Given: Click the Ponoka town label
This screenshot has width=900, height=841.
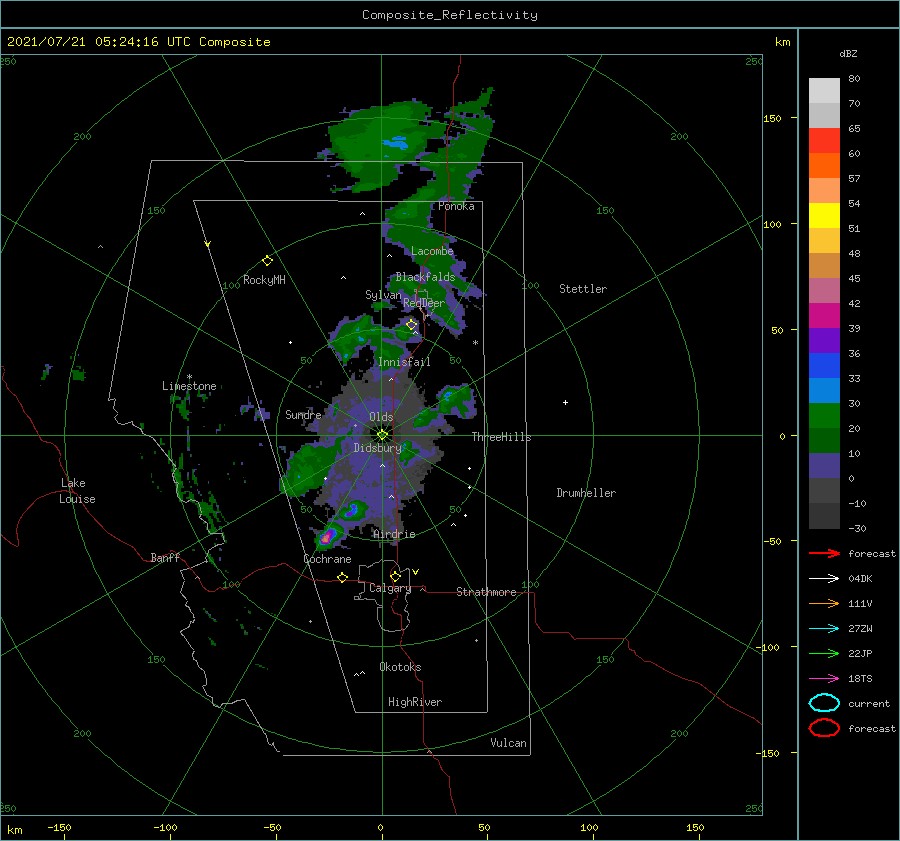Looking at the screenshot, I should [x=456, y=206].
